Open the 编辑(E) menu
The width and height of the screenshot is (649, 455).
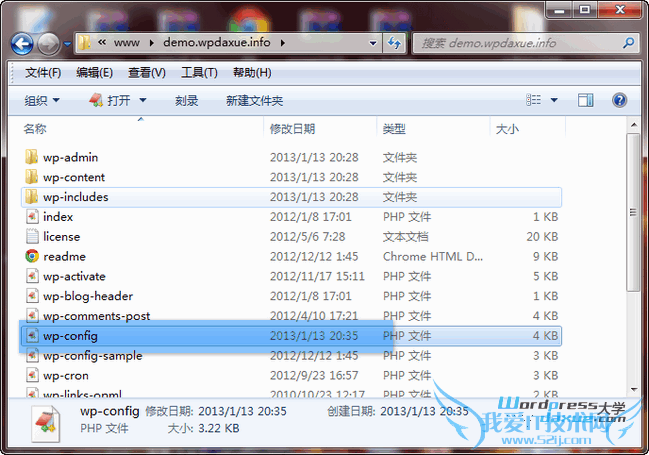94,73
